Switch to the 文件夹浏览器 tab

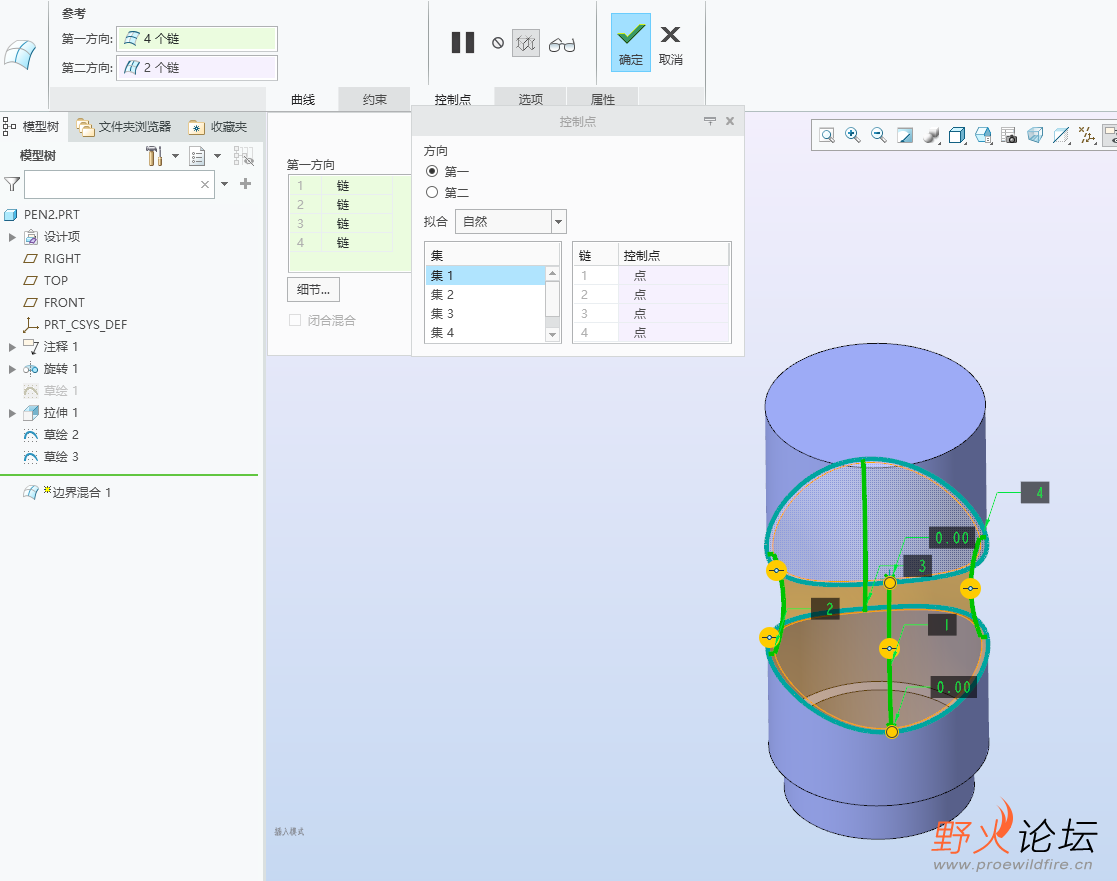point(124,127)
